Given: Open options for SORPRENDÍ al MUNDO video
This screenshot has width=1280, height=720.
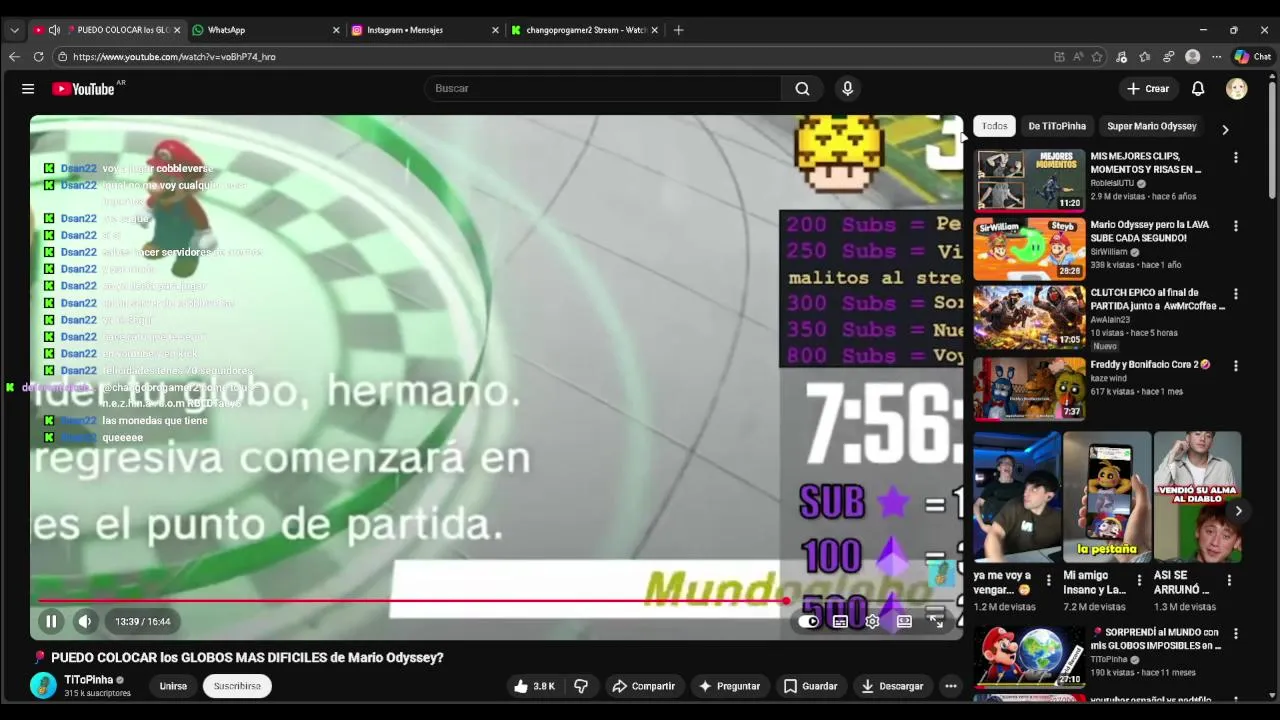Looking at the screenshot, I should click(x=1235, y=634).
